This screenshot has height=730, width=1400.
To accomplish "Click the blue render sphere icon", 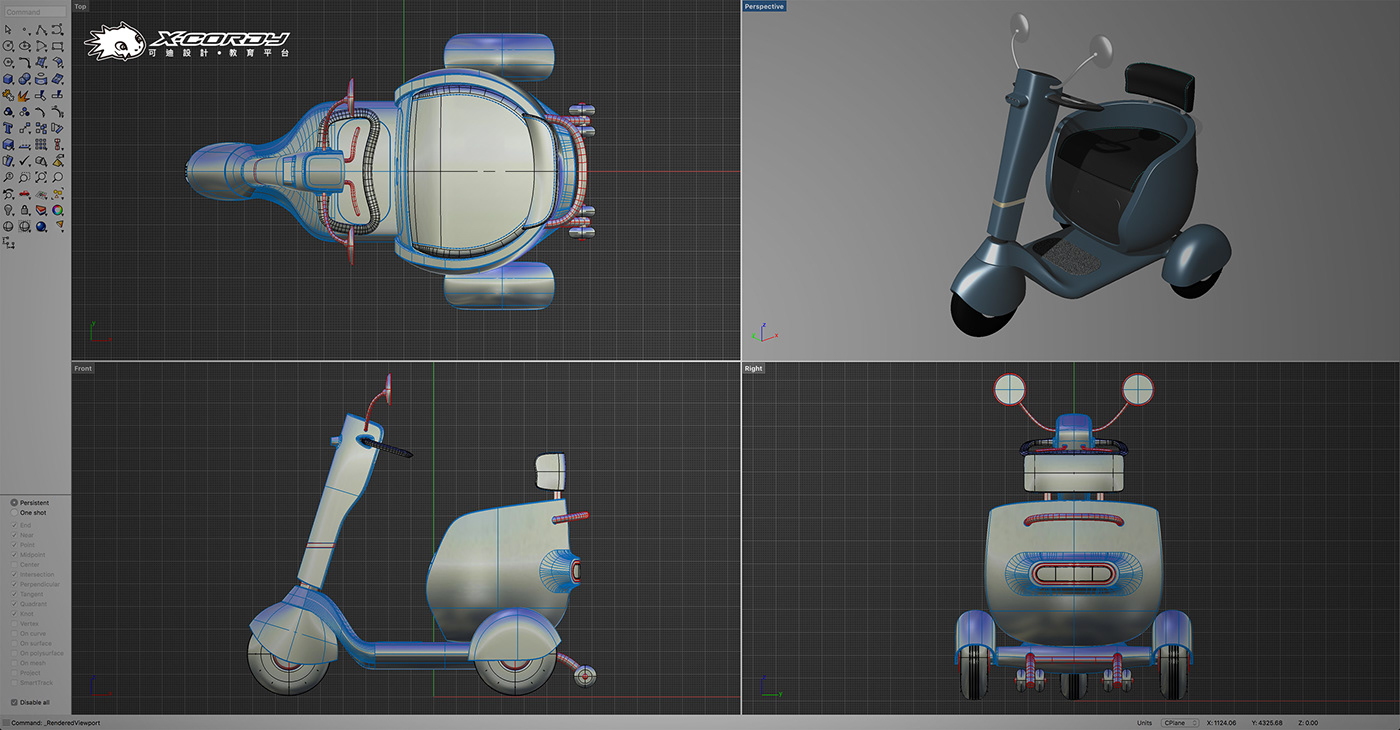I will coord(41,226).
